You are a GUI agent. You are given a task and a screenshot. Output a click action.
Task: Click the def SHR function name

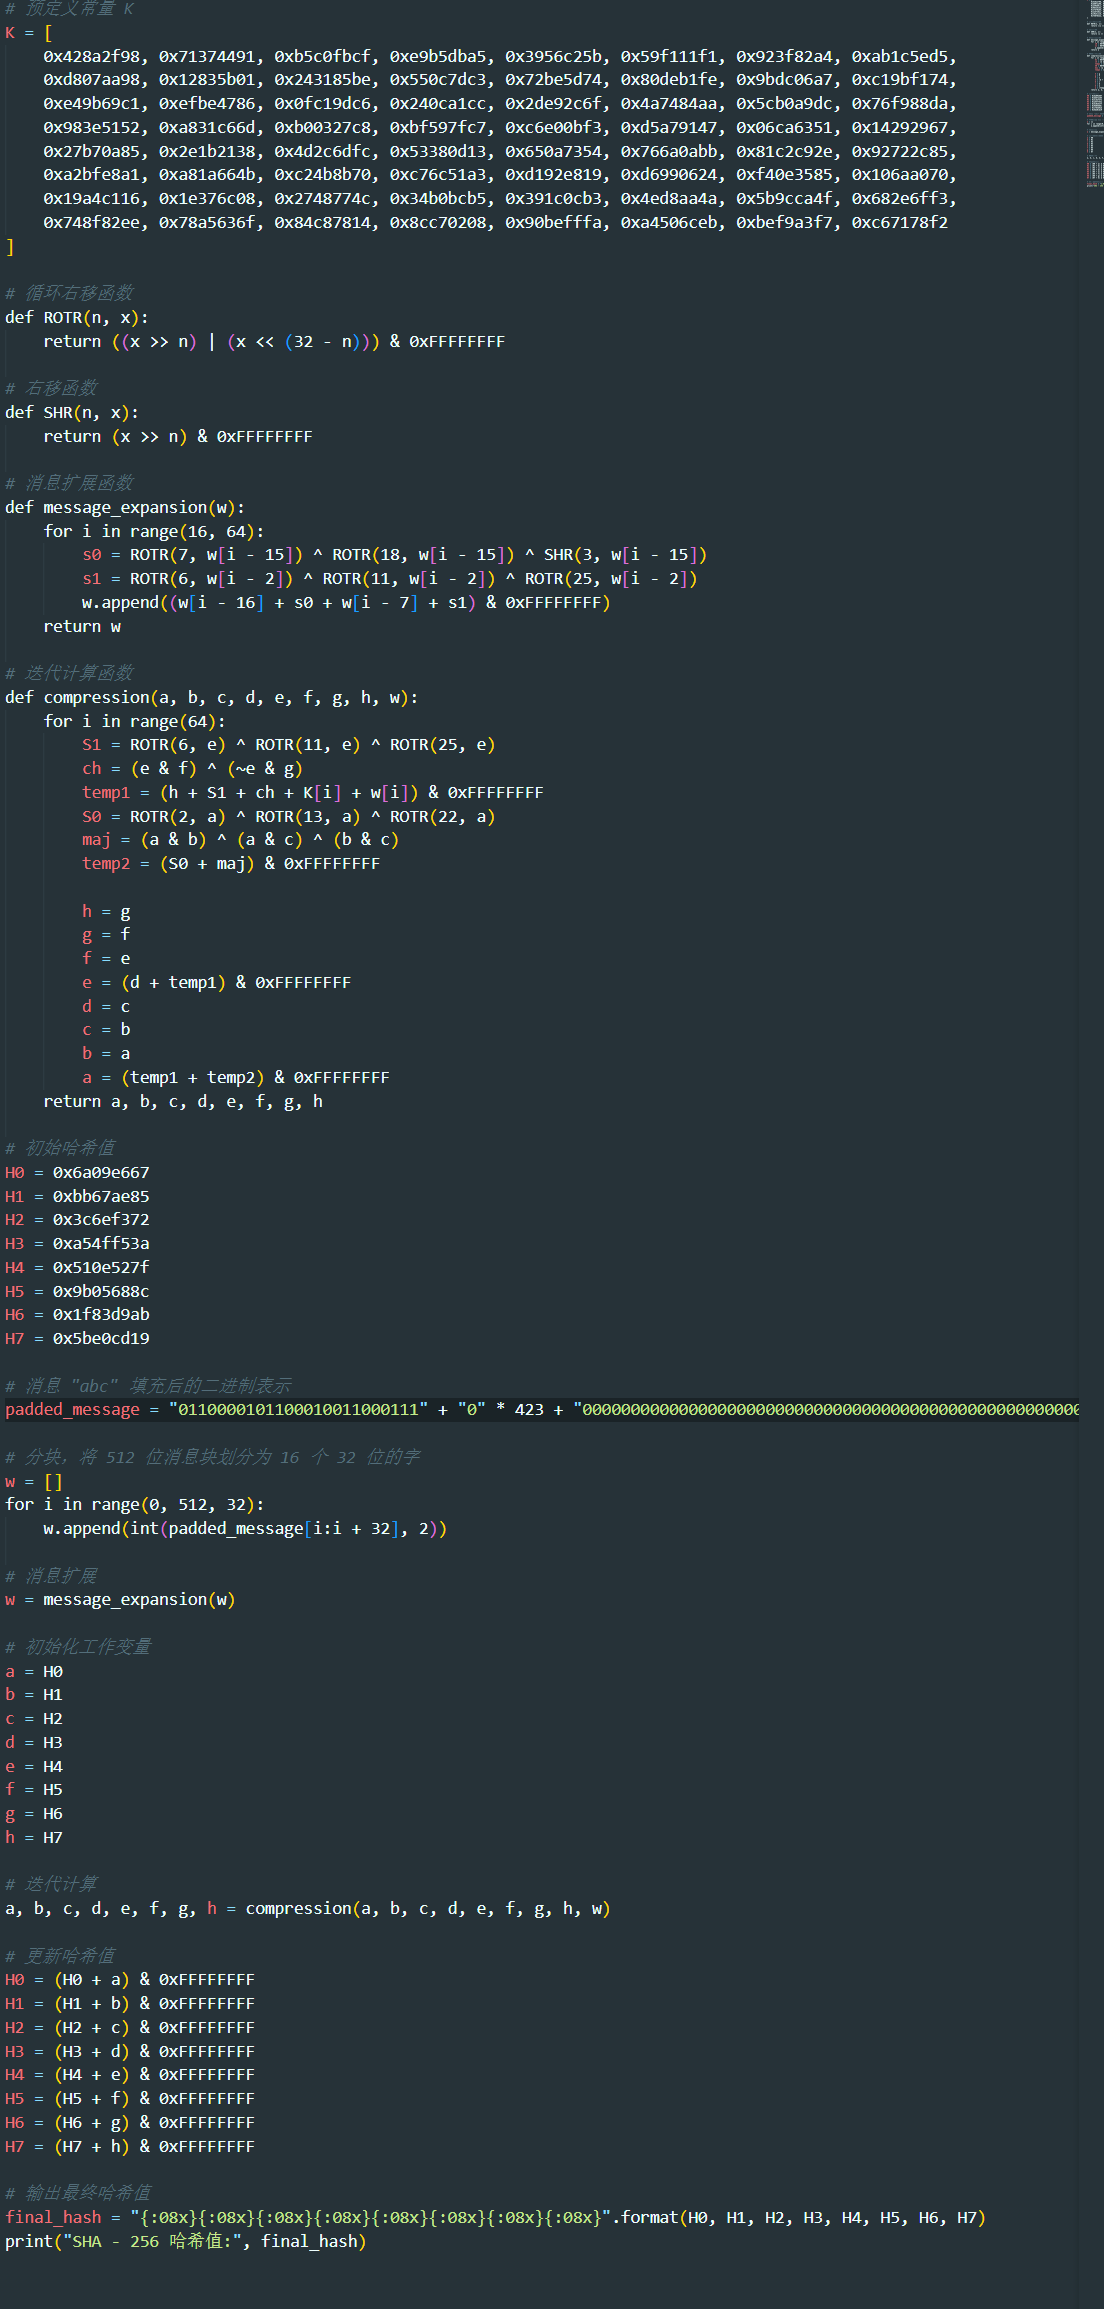pyautogui.click(x=57, y=412)
